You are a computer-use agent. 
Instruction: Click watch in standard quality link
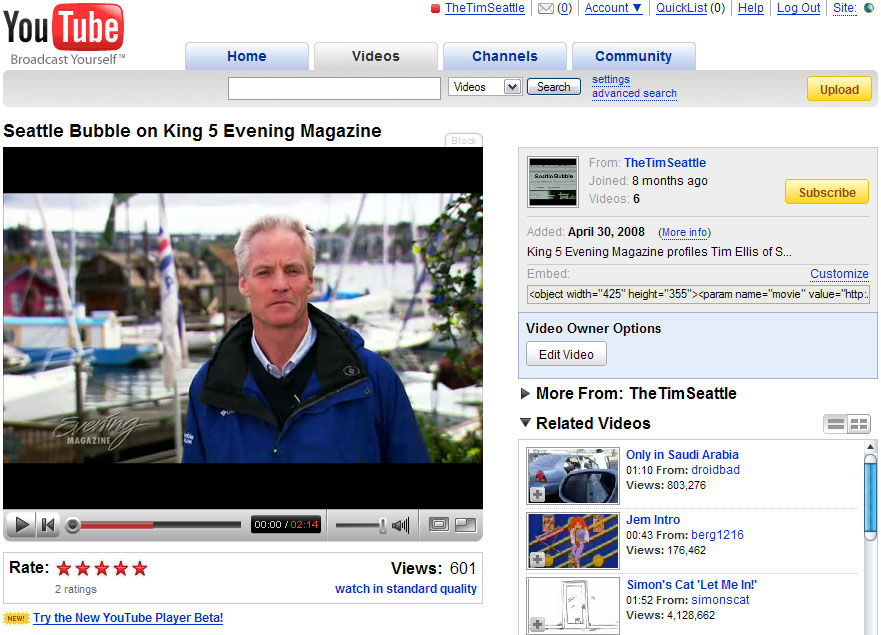pyautogui.click(x=406, y=589)
